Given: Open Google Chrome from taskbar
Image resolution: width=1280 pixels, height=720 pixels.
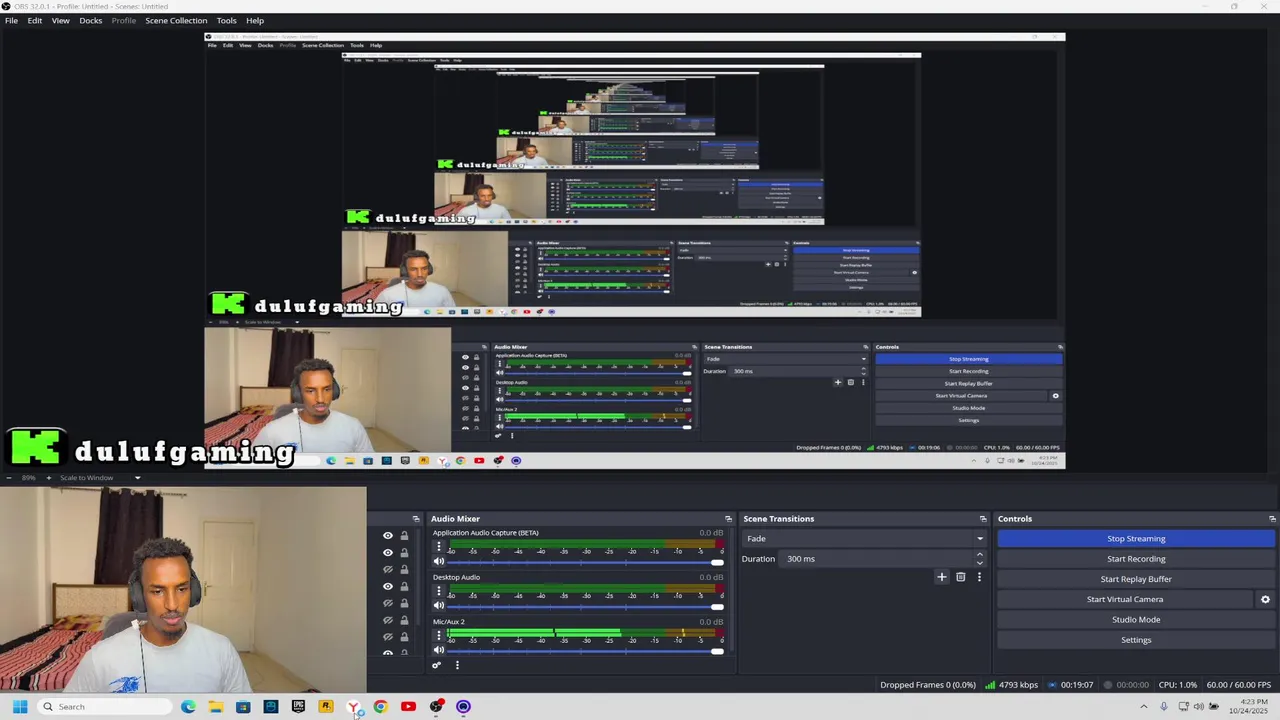Looking at the screenshot, I should [x=380, y=707].
